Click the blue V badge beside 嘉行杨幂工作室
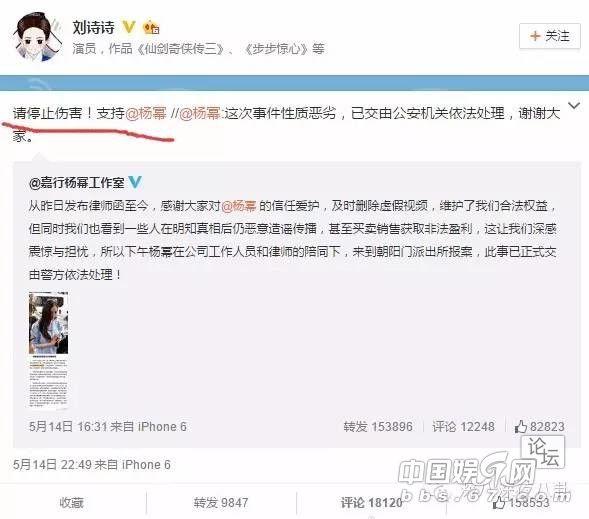The width and height of the screenshot is (589, 519). pyautogui.click(x=135, y=182)
